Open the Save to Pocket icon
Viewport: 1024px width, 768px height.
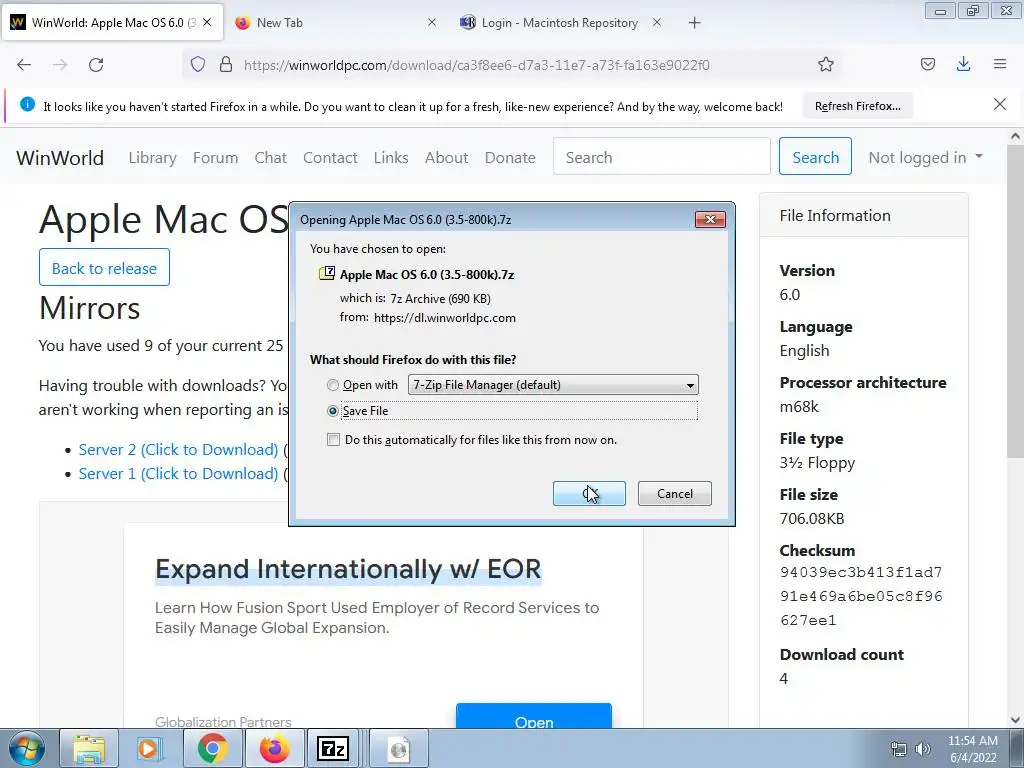927,64
